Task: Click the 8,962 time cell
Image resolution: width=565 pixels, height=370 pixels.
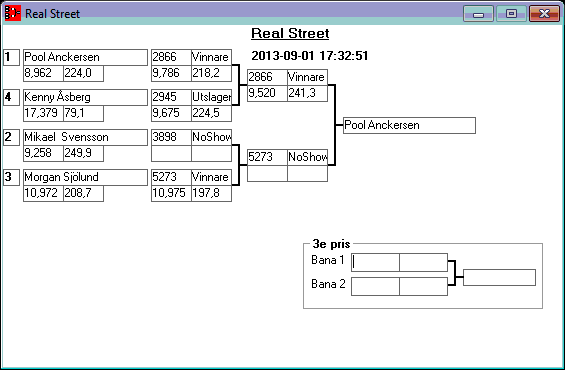Action: (x=43, y=73)
